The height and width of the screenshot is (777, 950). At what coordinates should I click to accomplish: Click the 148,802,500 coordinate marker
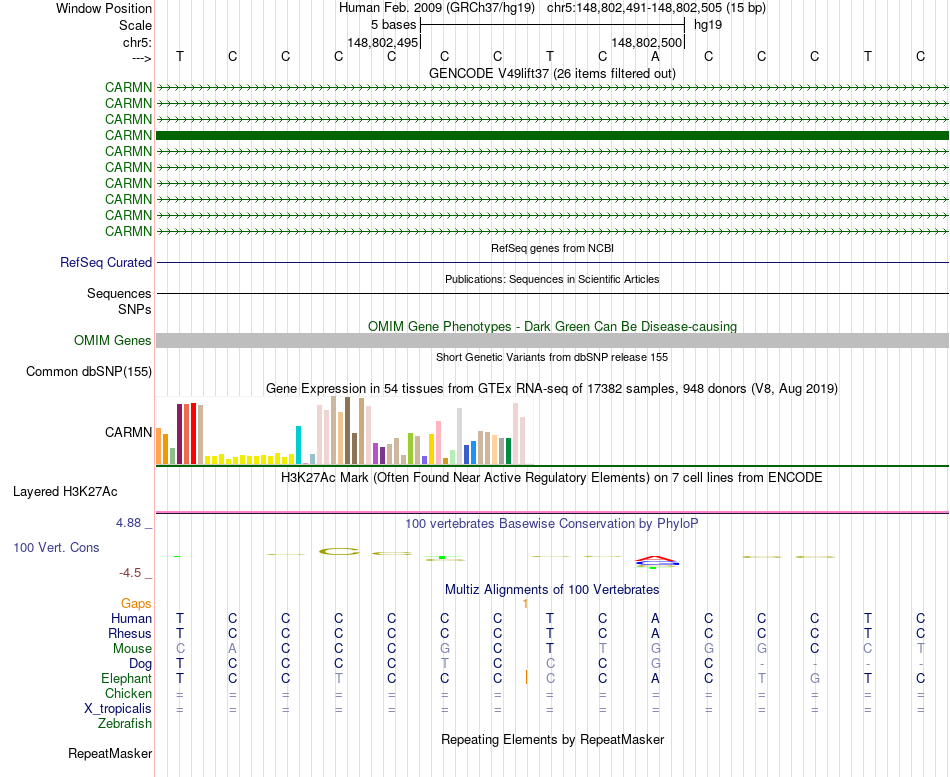click(646, 42)
